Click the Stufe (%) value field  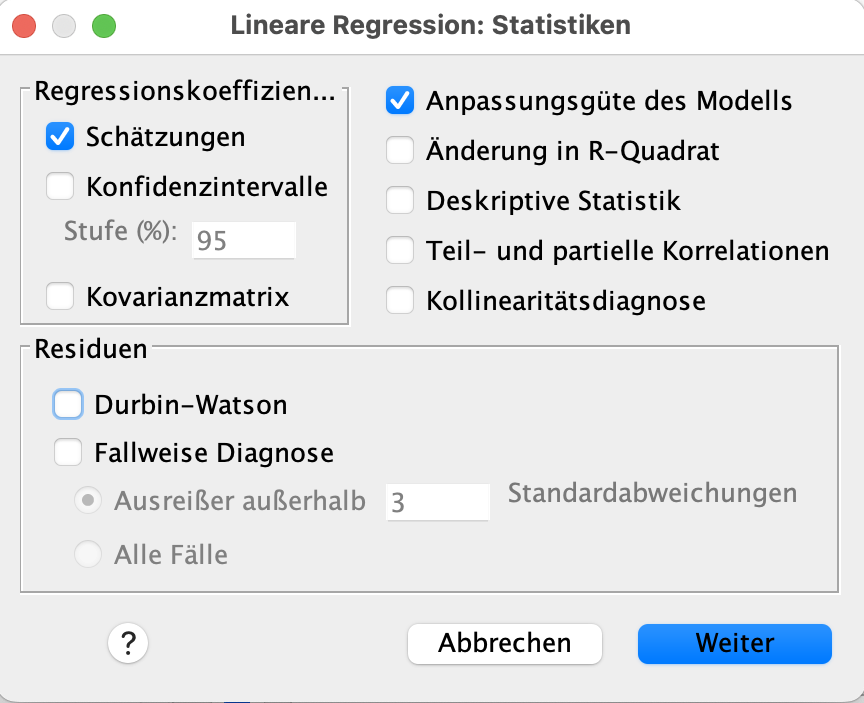(243, 240)
